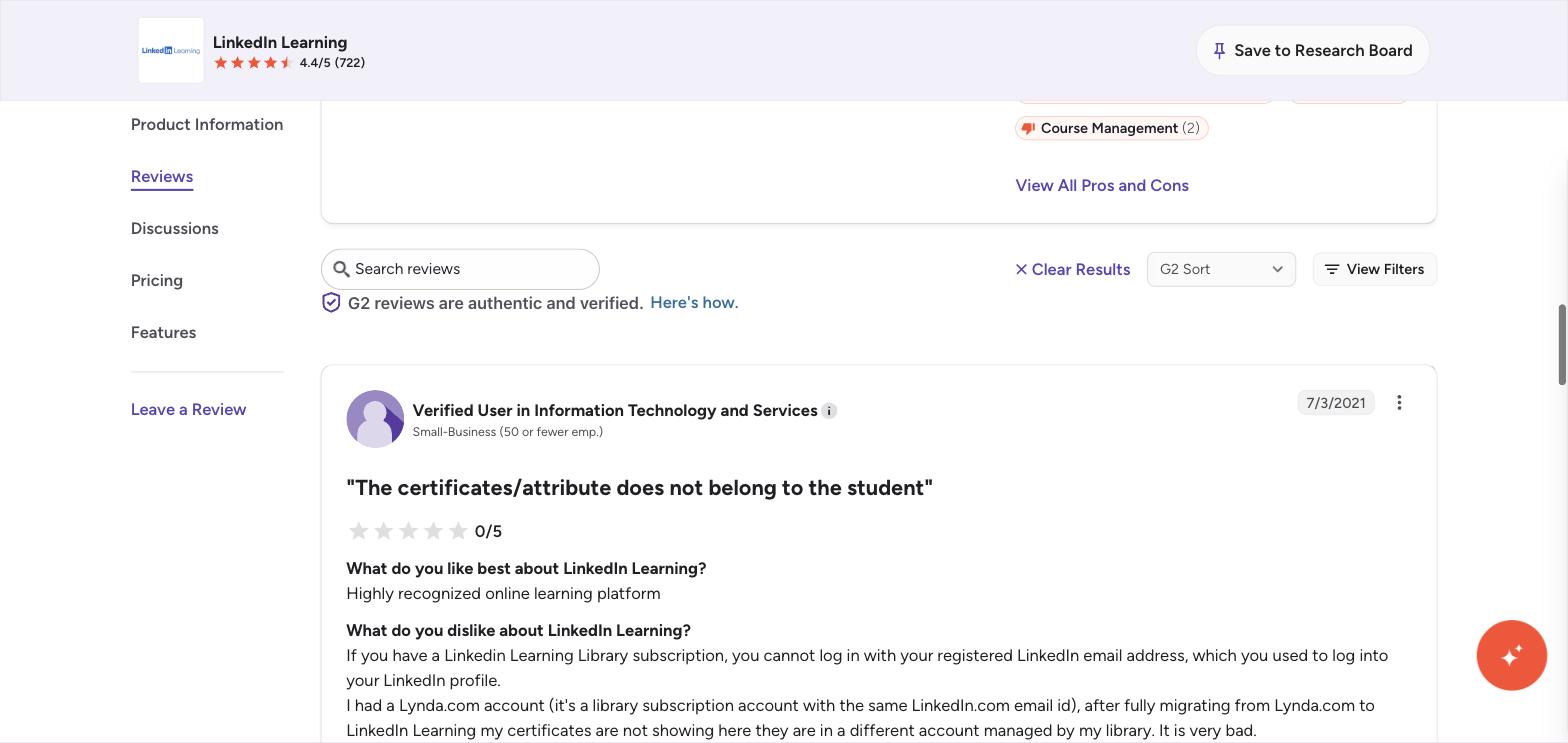Click 'Highly recognized online learning platform' text

[x=503, y=593]
